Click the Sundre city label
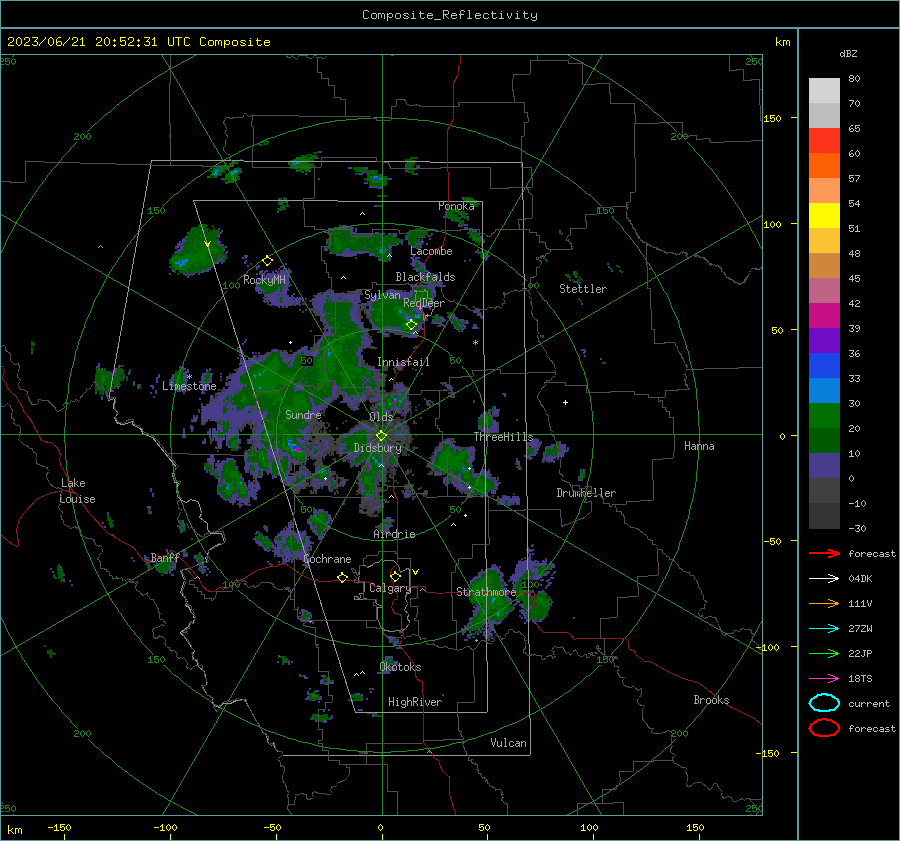Viewport: 900px width, 841px height. [303, 414]
